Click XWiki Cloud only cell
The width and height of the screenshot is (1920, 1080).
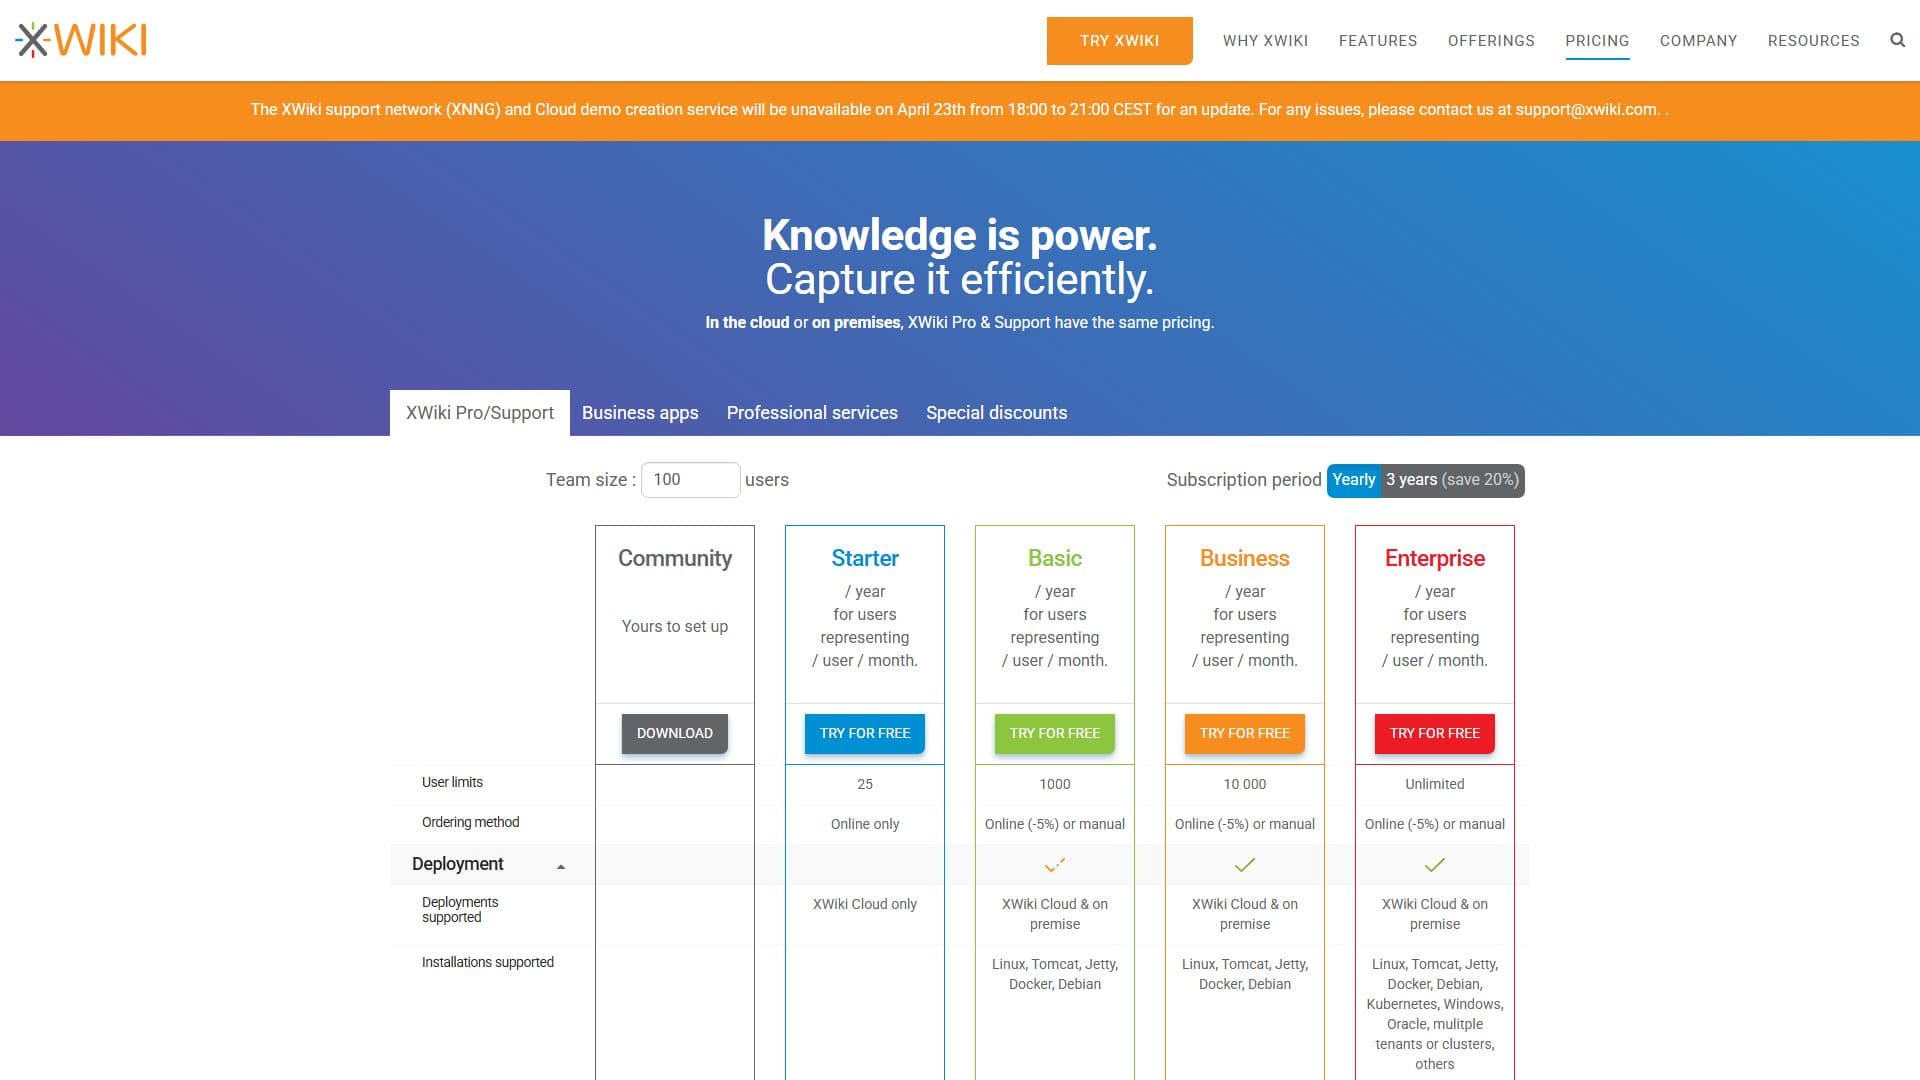pos(865,904)
